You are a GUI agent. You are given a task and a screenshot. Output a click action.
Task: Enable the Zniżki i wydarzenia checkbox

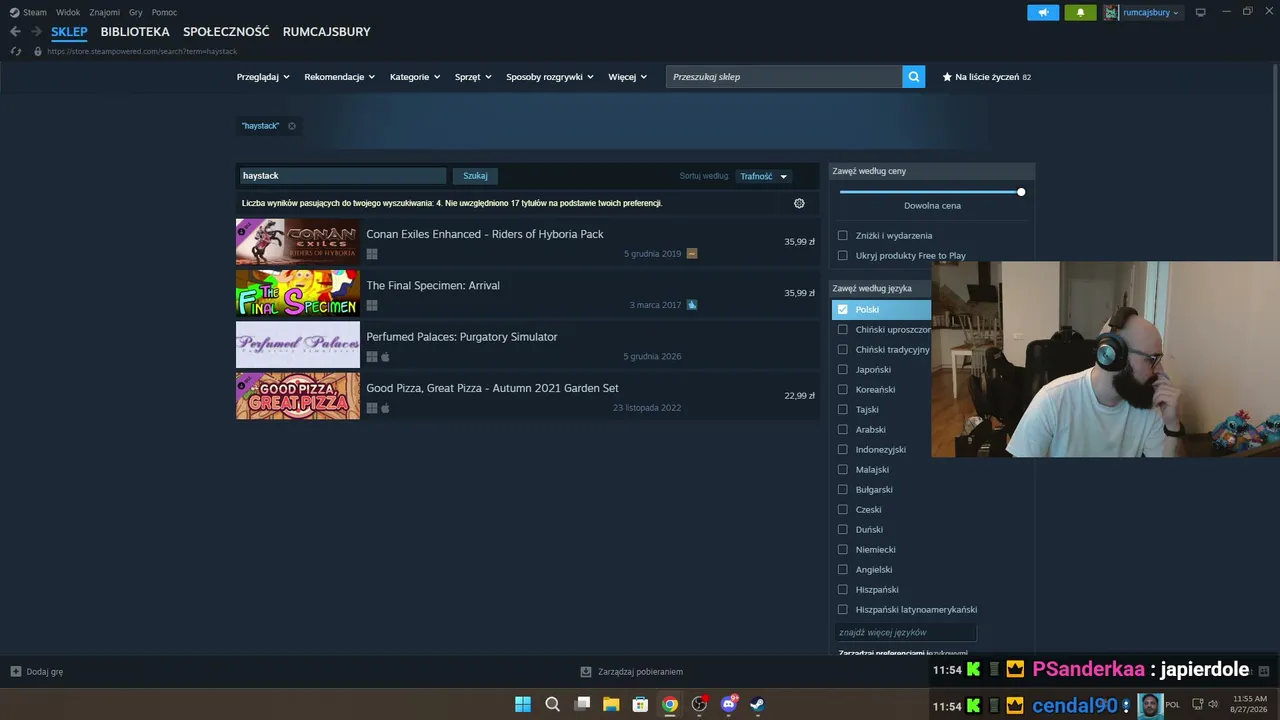[842, 236]
